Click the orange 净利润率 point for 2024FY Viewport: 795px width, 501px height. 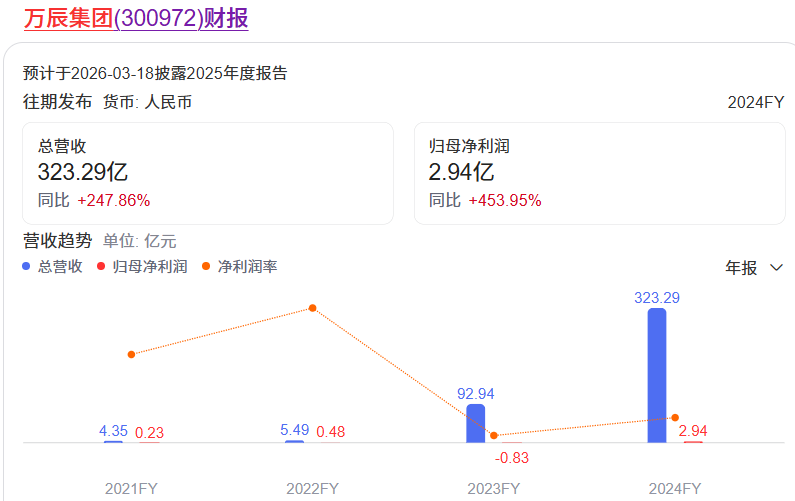pos(676,417)
